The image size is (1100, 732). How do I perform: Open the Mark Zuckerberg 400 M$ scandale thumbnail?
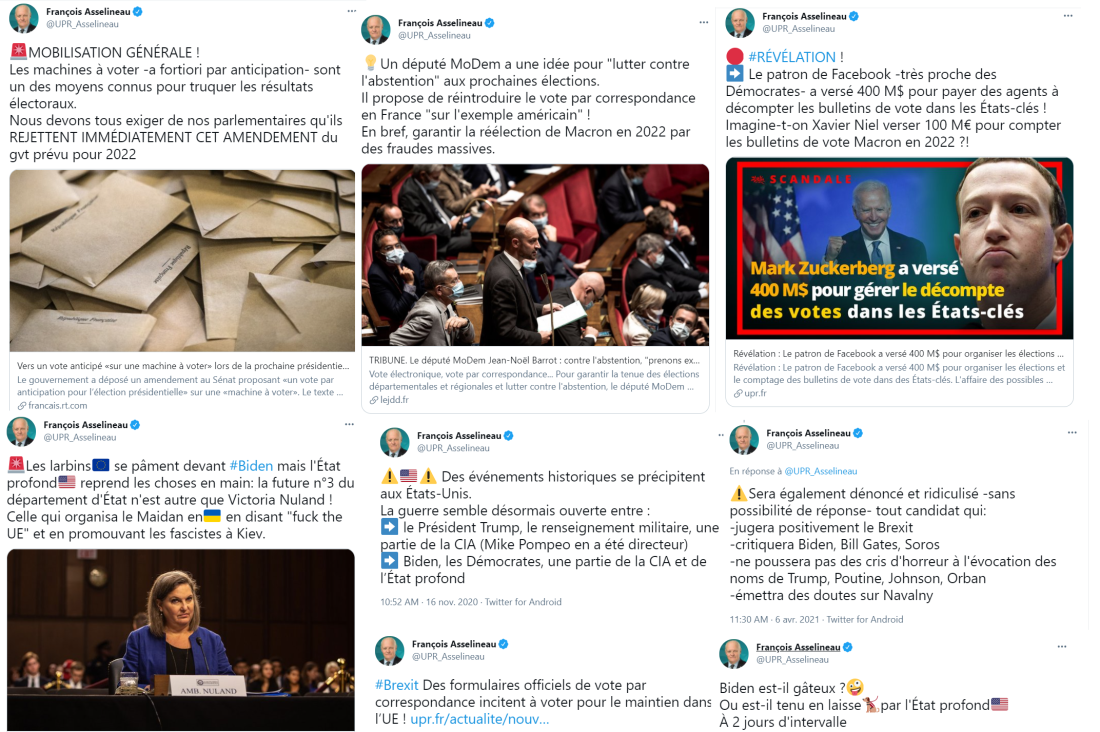tap(899, 248)
